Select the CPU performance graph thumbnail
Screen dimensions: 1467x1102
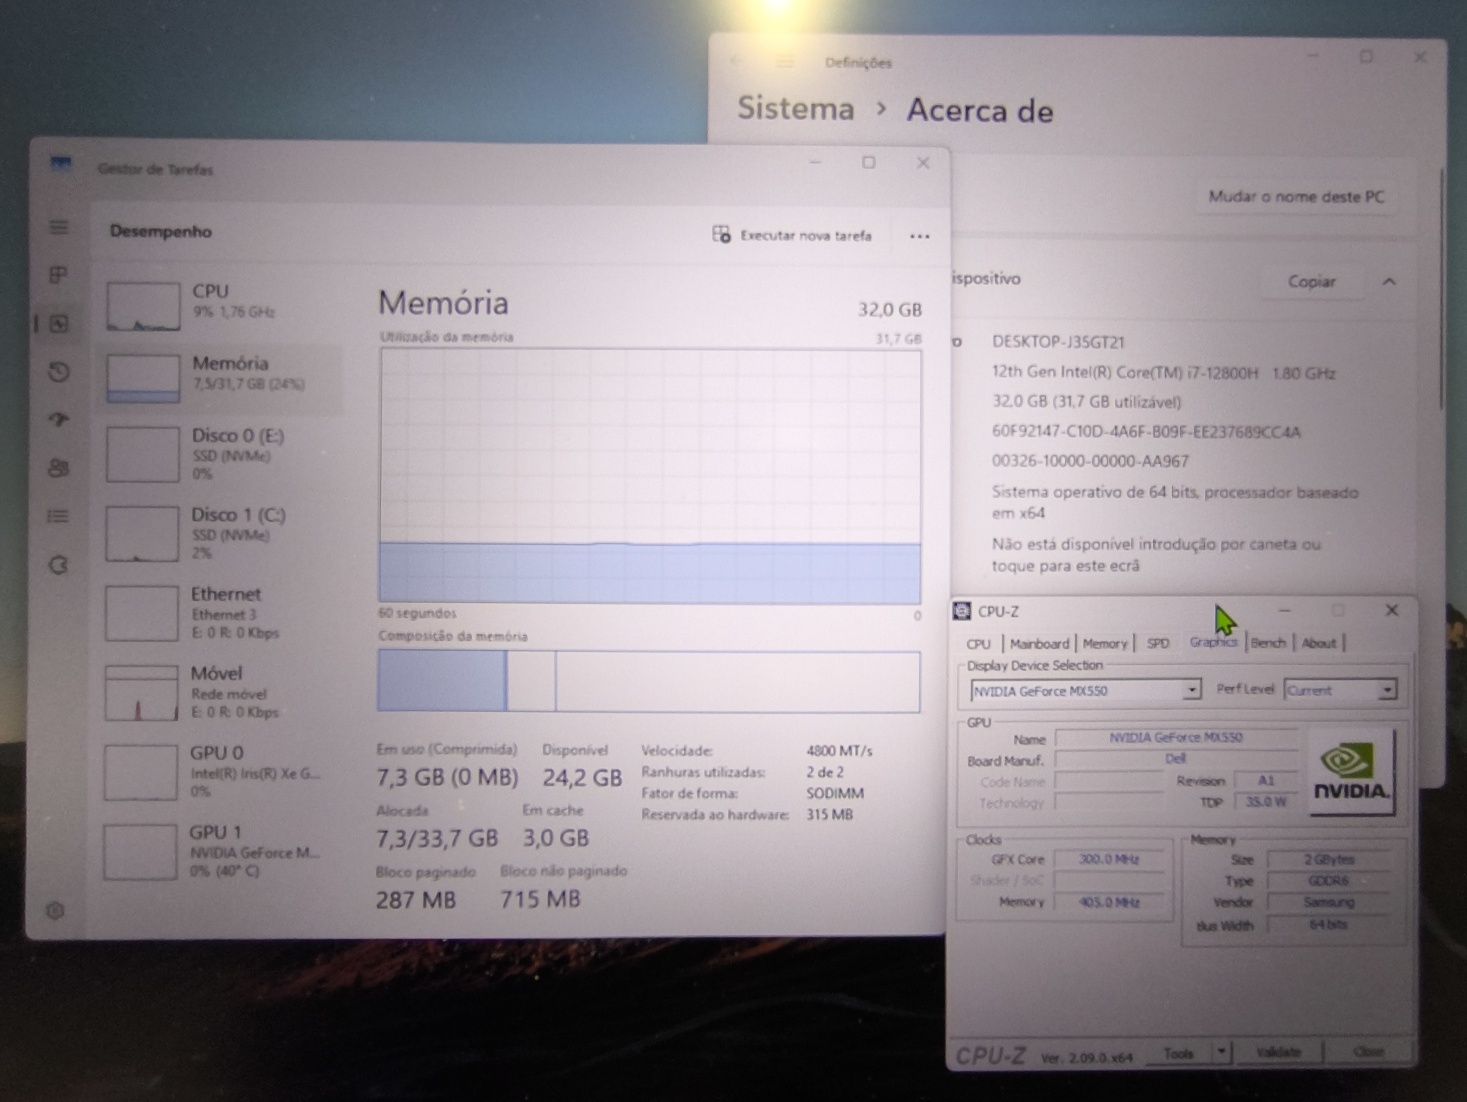143,306
